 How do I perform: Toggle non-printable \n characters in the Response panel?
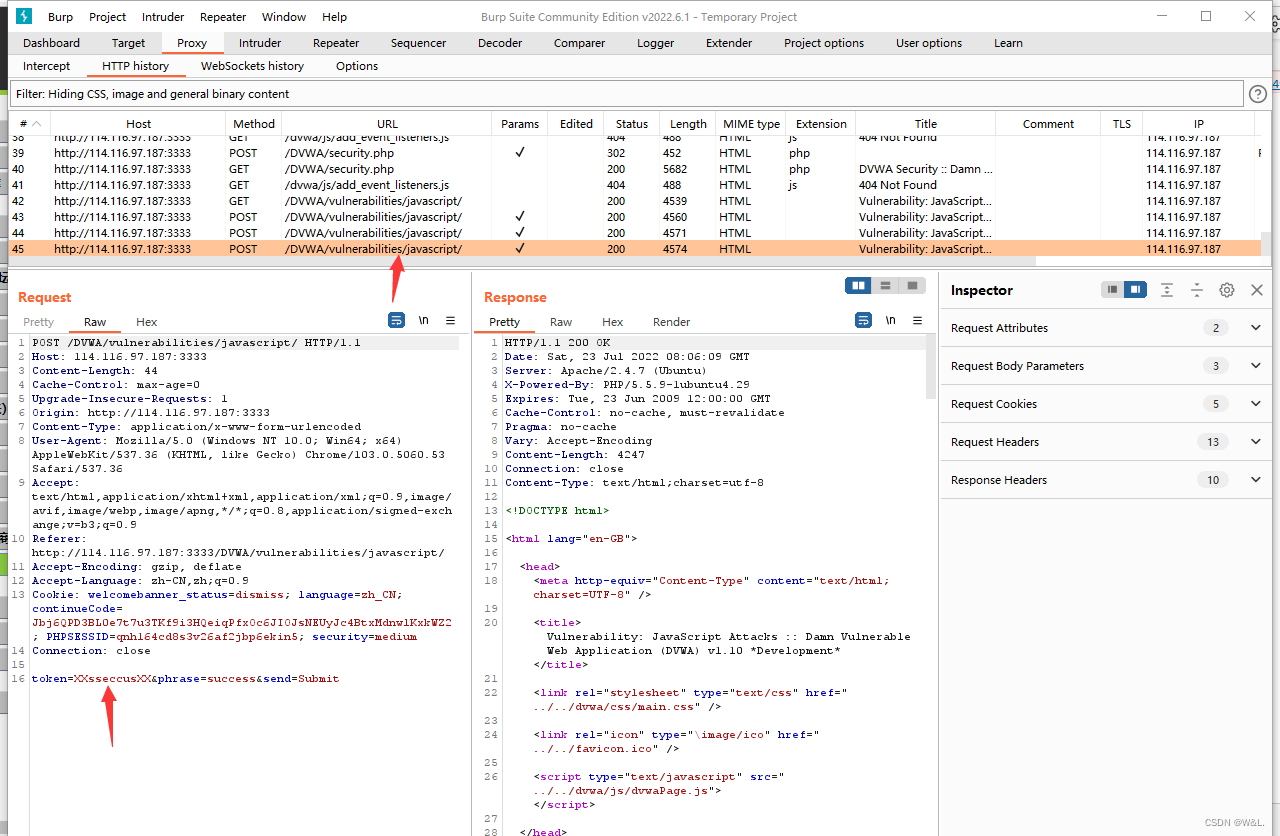pos(890,320)
